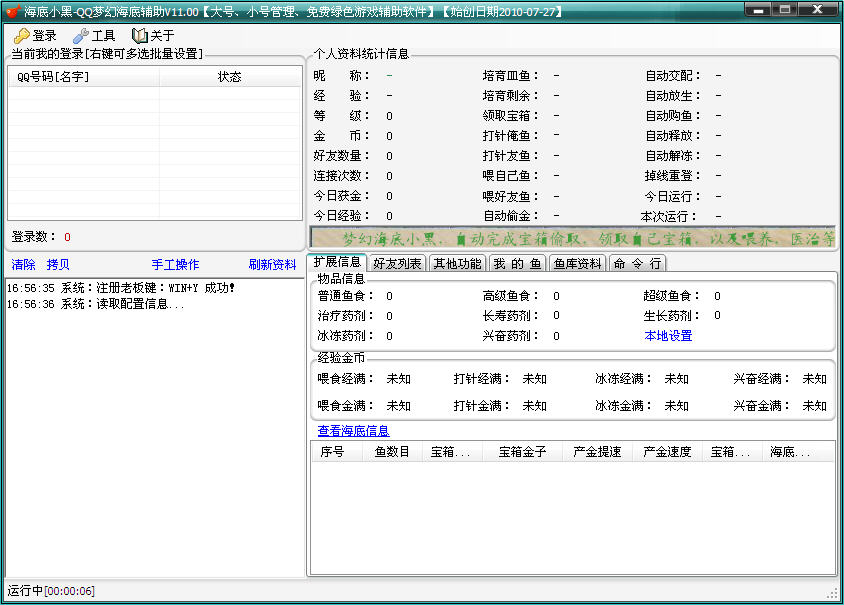Screen dimensions: 844x605
Task: Click the 宝箱金子 column header
Action: (x=522, y=452)
